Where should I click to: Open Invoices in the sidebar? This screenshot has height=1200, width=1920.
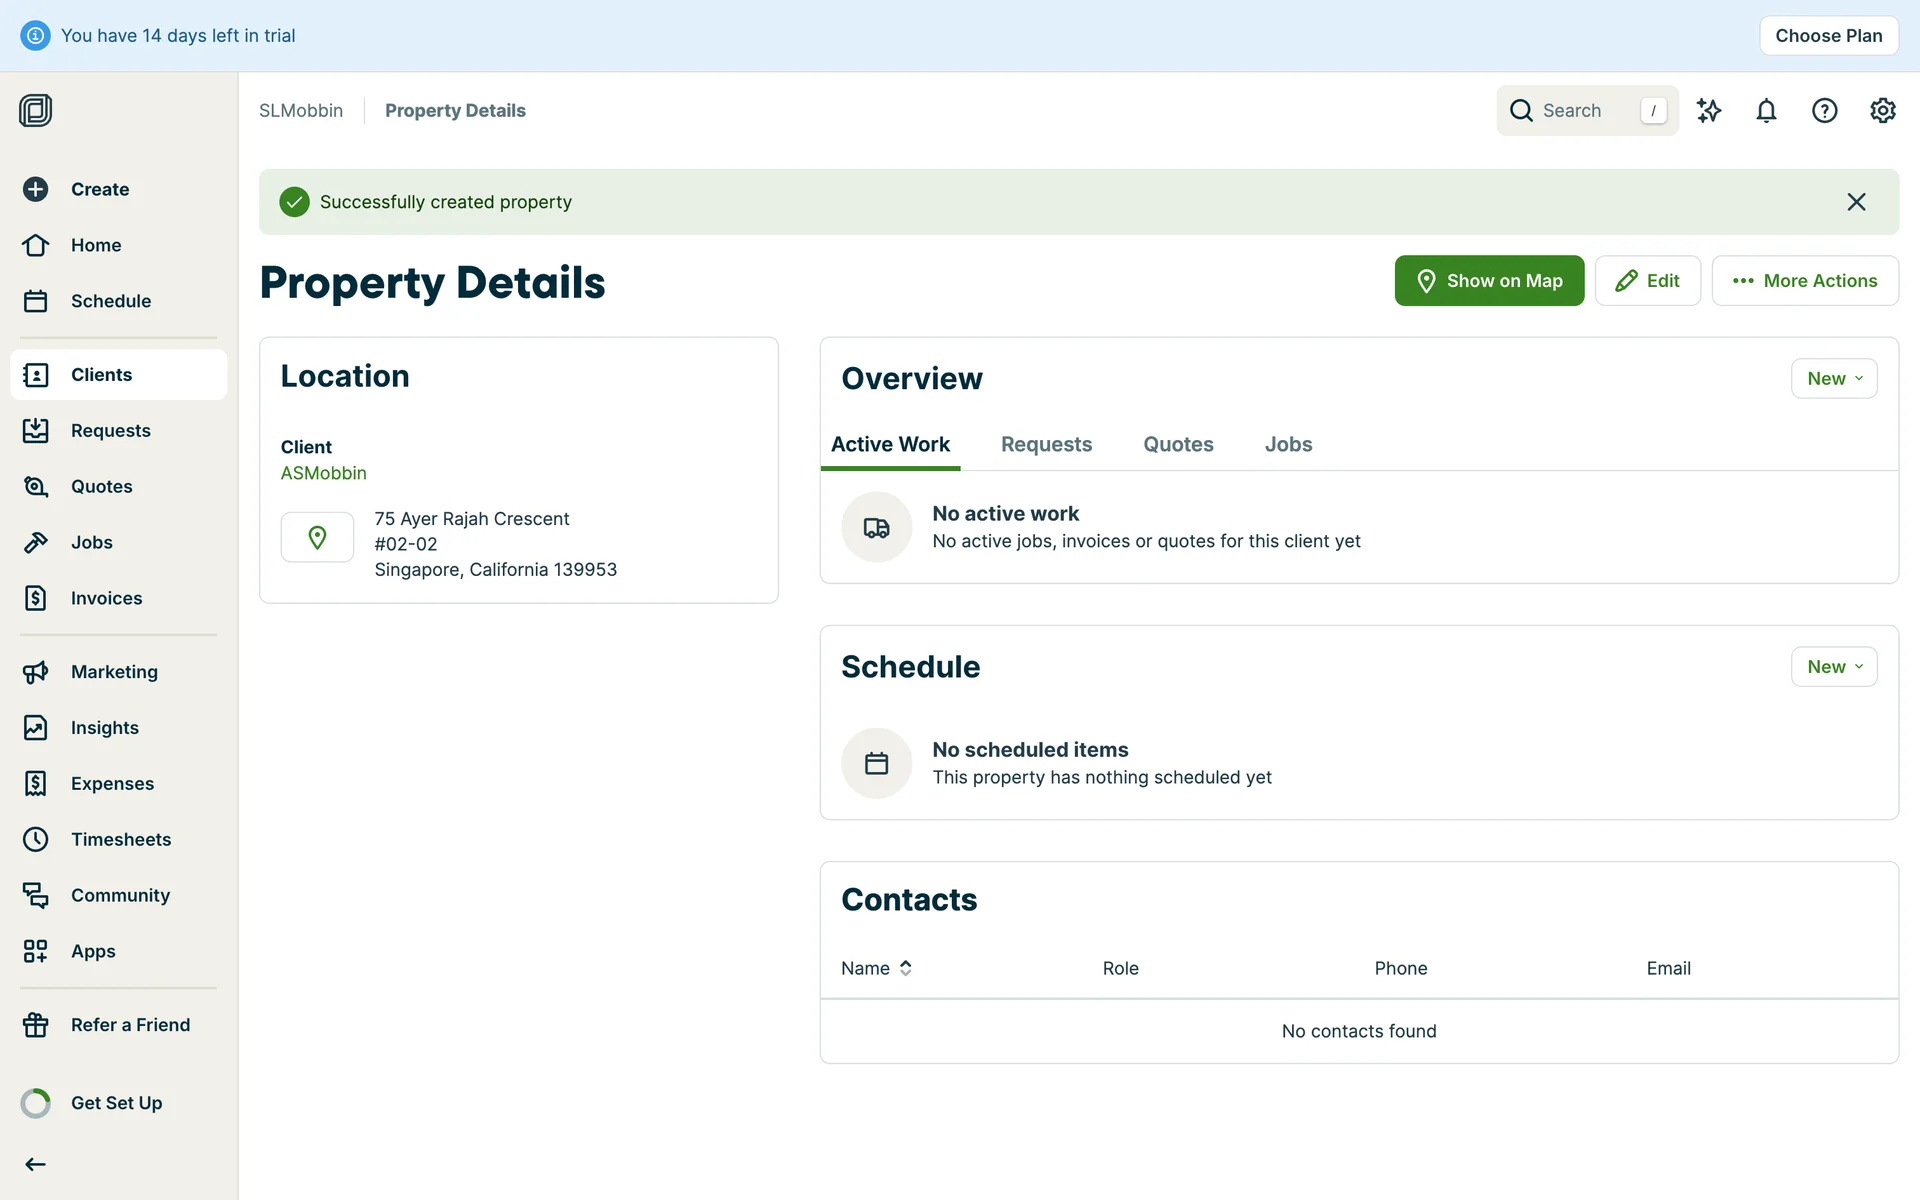point(106,598)
